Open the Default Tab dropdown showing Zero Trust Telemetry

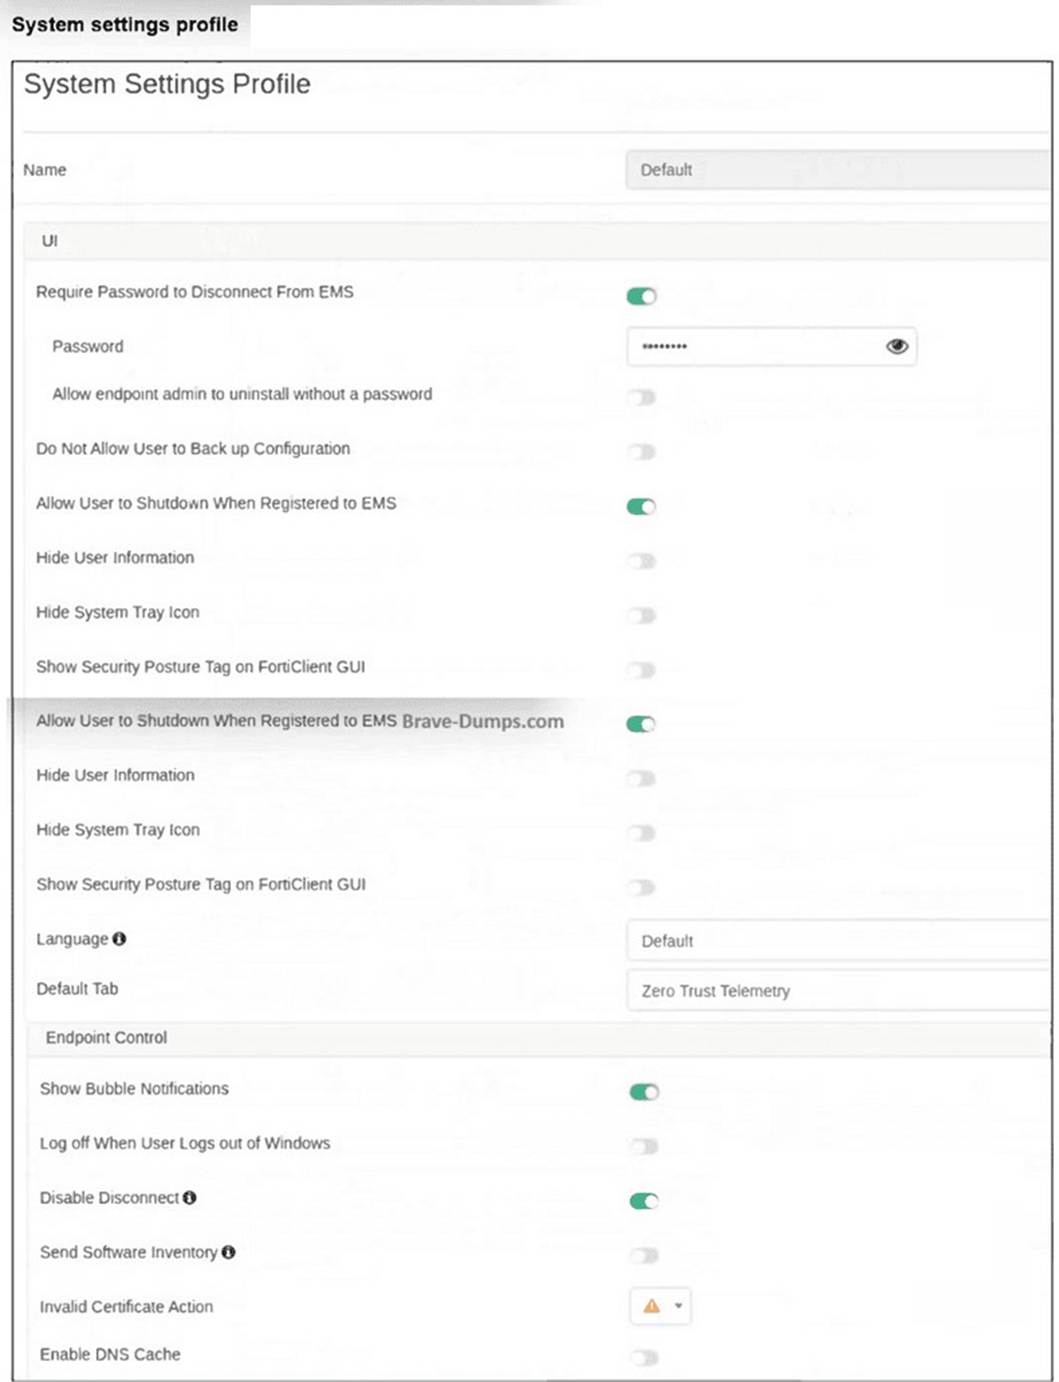[838, 990]
